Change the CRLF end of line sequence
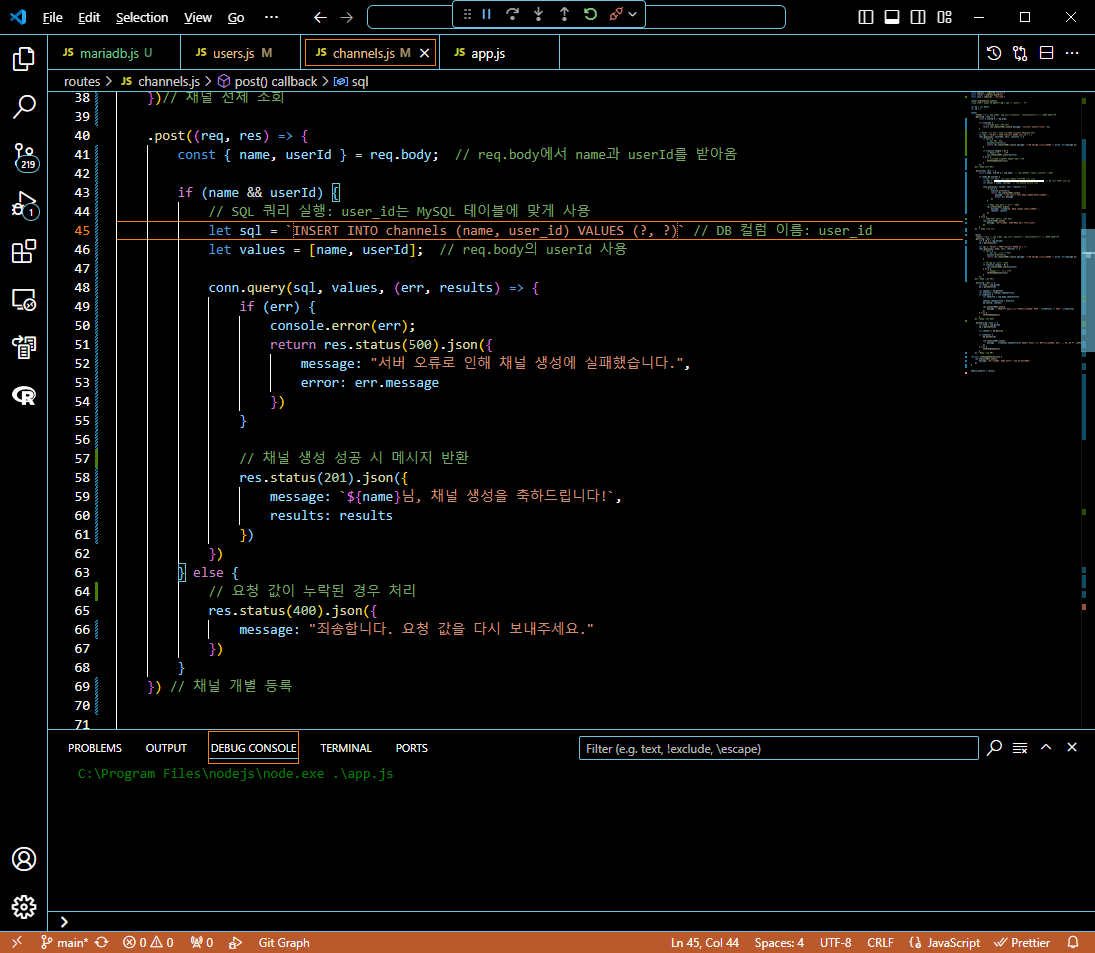Screen dimensions: 1095x953 880,943
